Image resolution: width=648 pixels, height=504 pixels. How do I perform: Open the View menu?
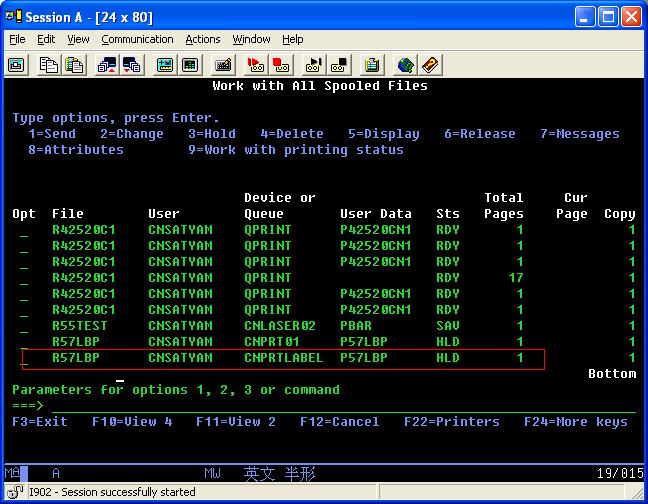(x=78, y=39)
